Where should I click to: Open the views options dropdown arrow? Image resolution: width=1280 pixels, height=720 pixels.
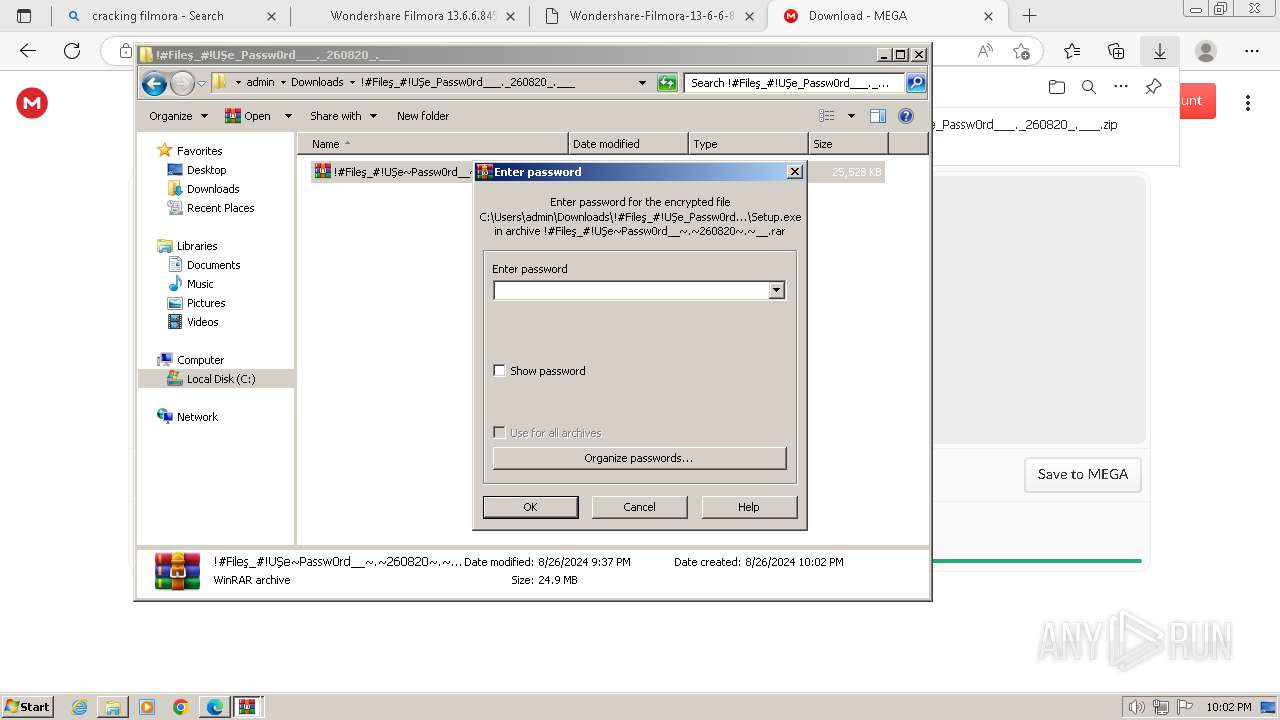[851, 116]
